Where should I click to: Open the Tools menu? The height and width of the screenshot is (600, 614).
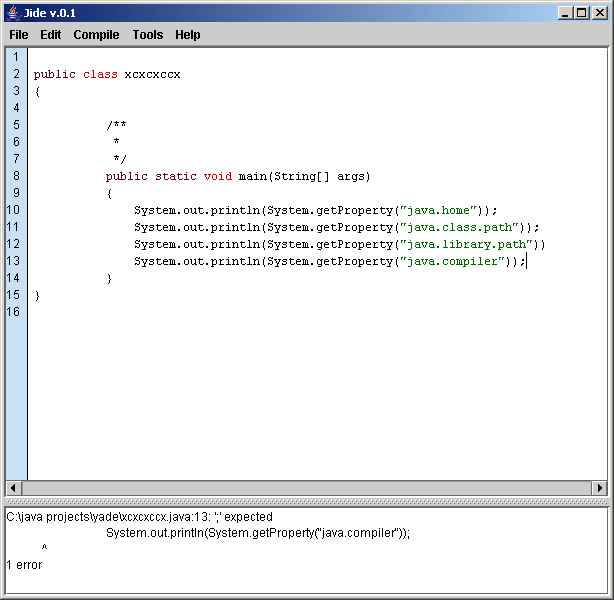(x=148, y=35)
